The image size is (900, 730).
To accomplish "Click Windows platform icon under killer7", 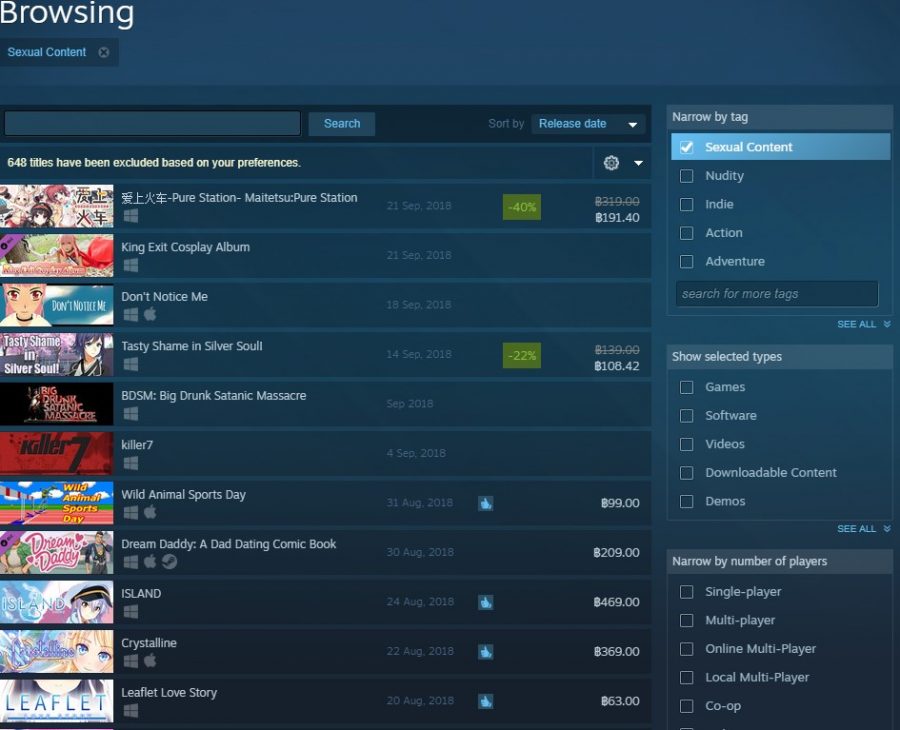I will pyautogui.click(x=130, y=463).
